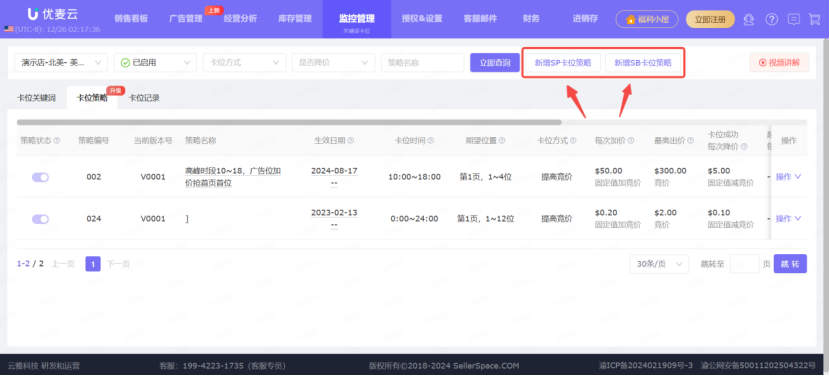Click the US flag timezone icon
The width and height of the screenshot is (830, 376).
8,29
